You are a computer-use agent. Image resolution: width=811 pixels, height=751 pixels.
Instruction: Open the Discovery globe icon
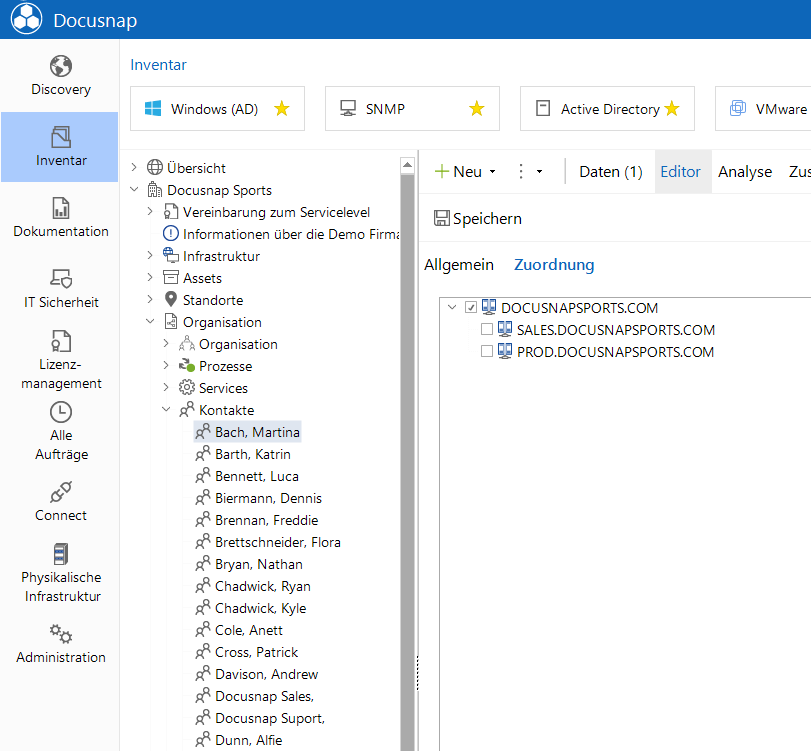(61, 66)
